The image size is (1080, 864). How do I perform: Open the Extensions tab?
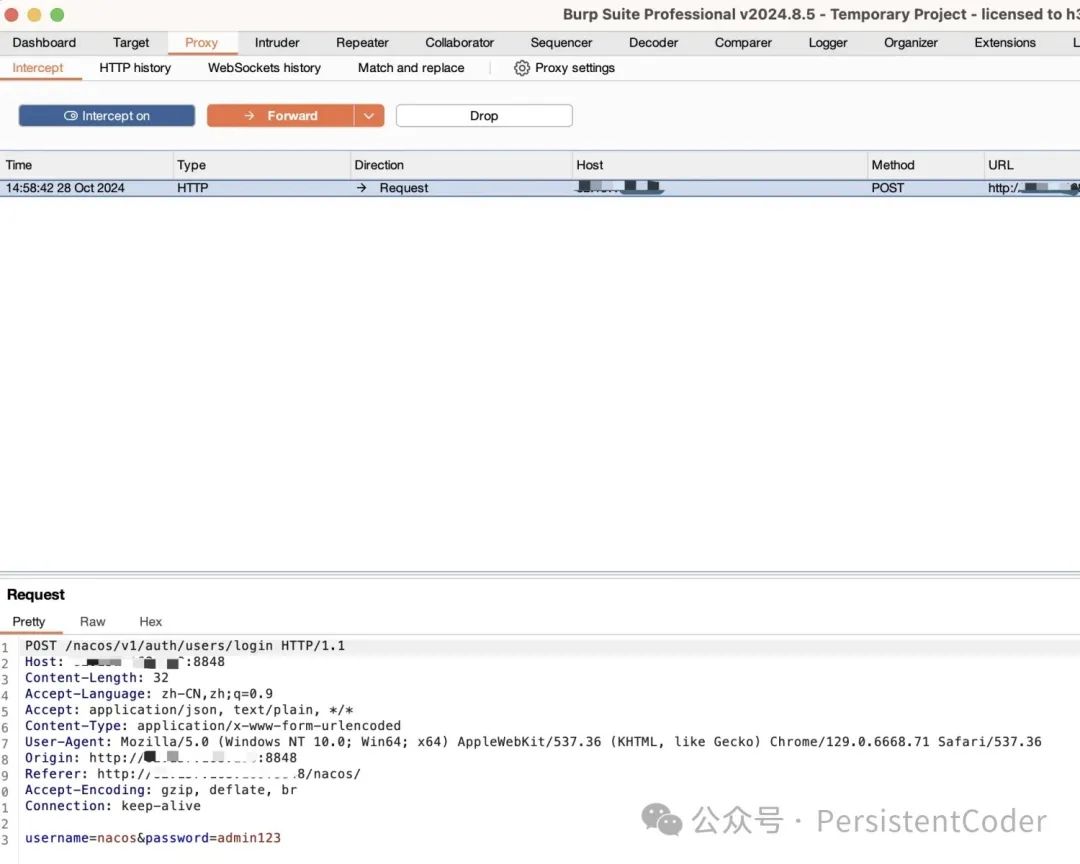[1005, 43]
